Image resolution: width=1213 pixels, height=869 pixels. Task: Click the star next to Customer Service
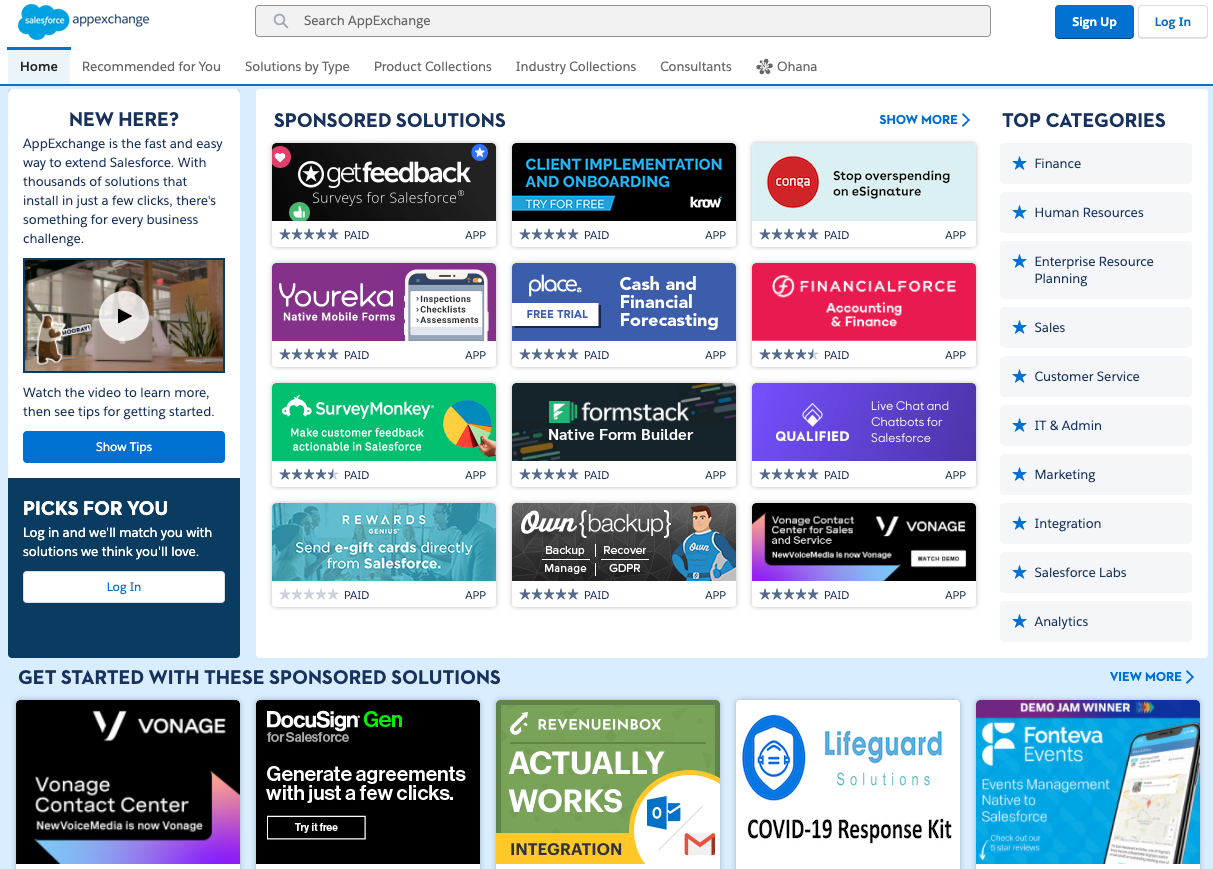click(x=1019, y=376)
